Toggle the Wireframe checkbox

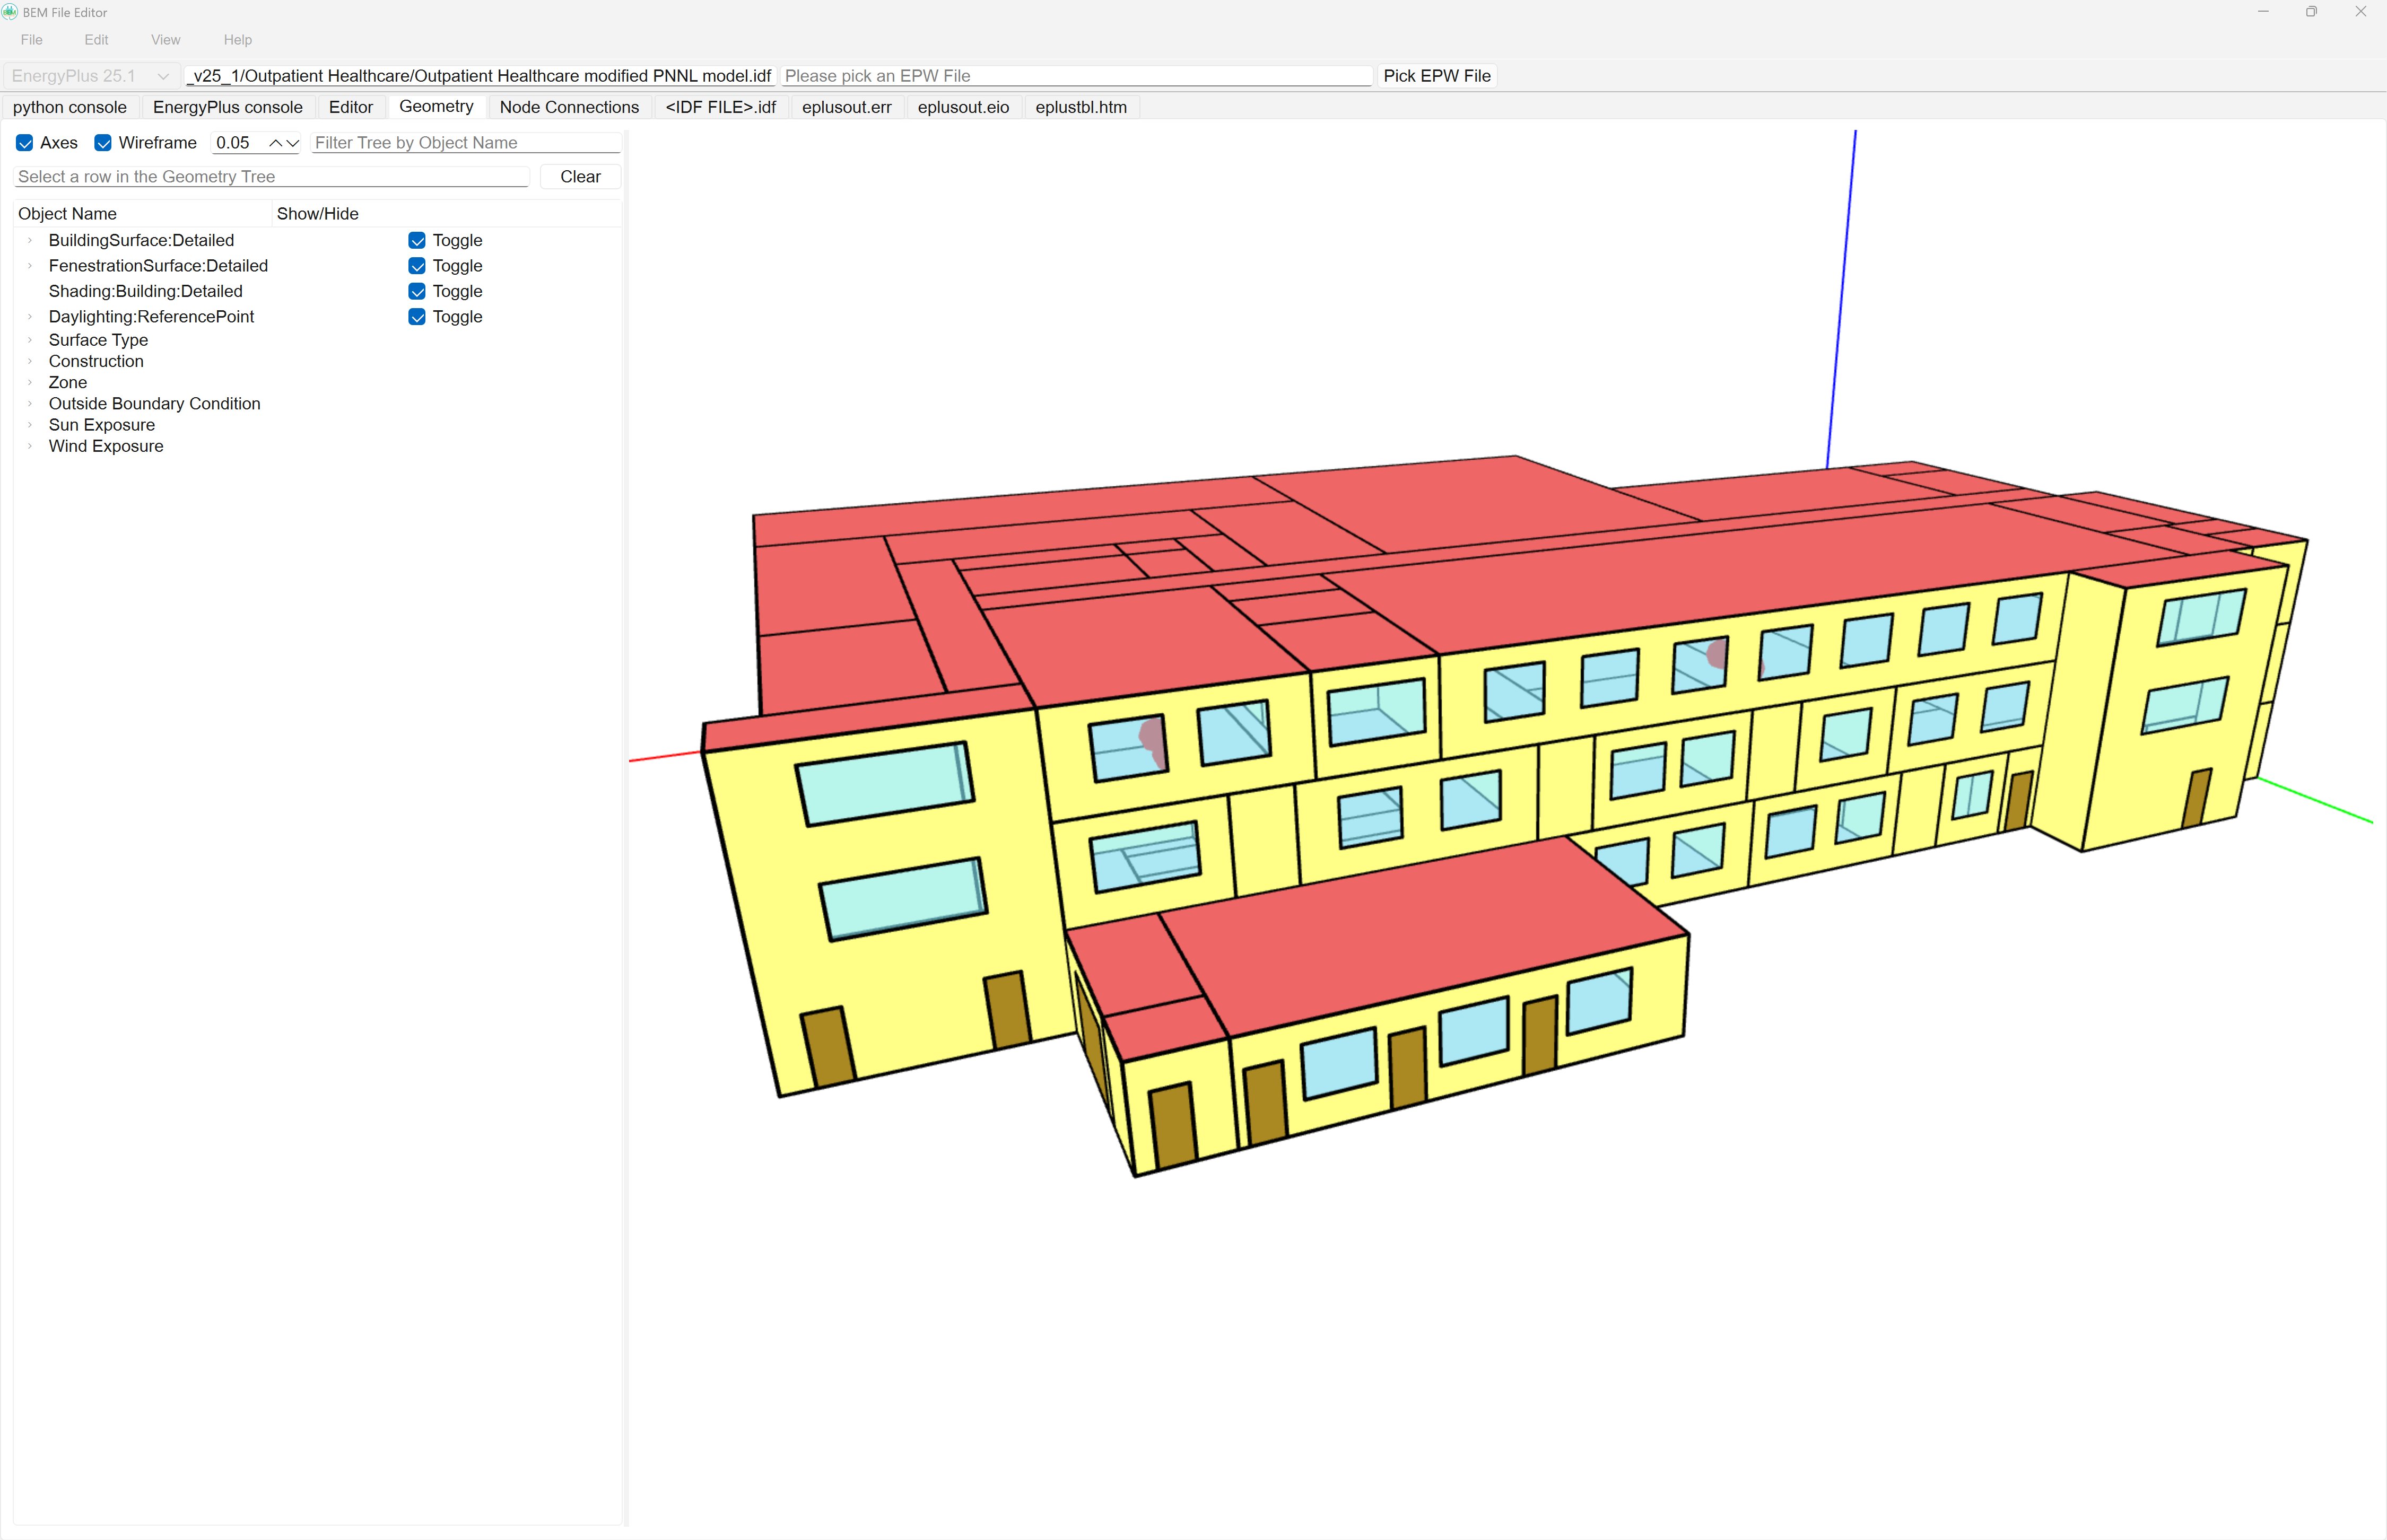point(103,143)
